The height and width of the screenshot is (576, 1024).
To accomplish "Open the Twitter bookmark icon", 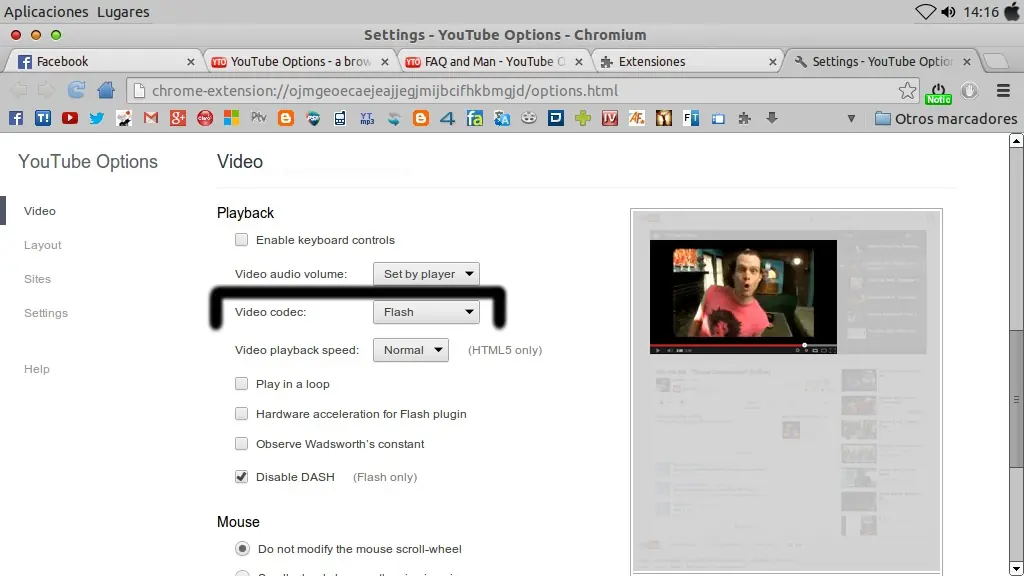I will pyautogui.click(x=96, y=118).
